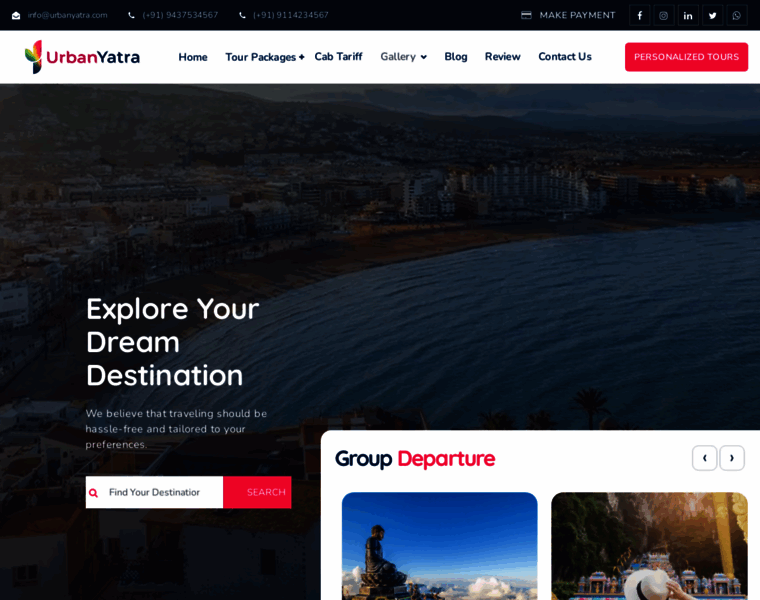The width and height of the screenshot is (760, 600).
Task: Click the red Search button
Action: click(x=257, y=492)
